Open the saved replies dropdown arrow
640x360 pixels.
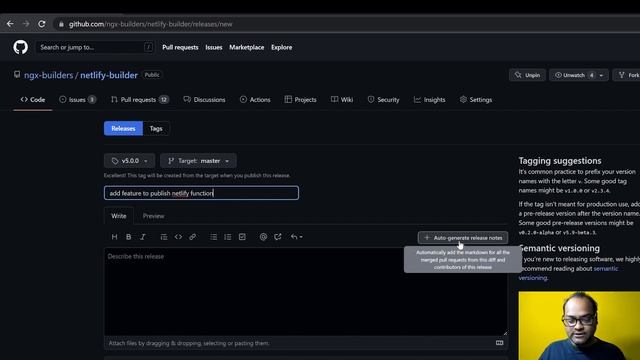pyautogui.click(x=297, y=237)
